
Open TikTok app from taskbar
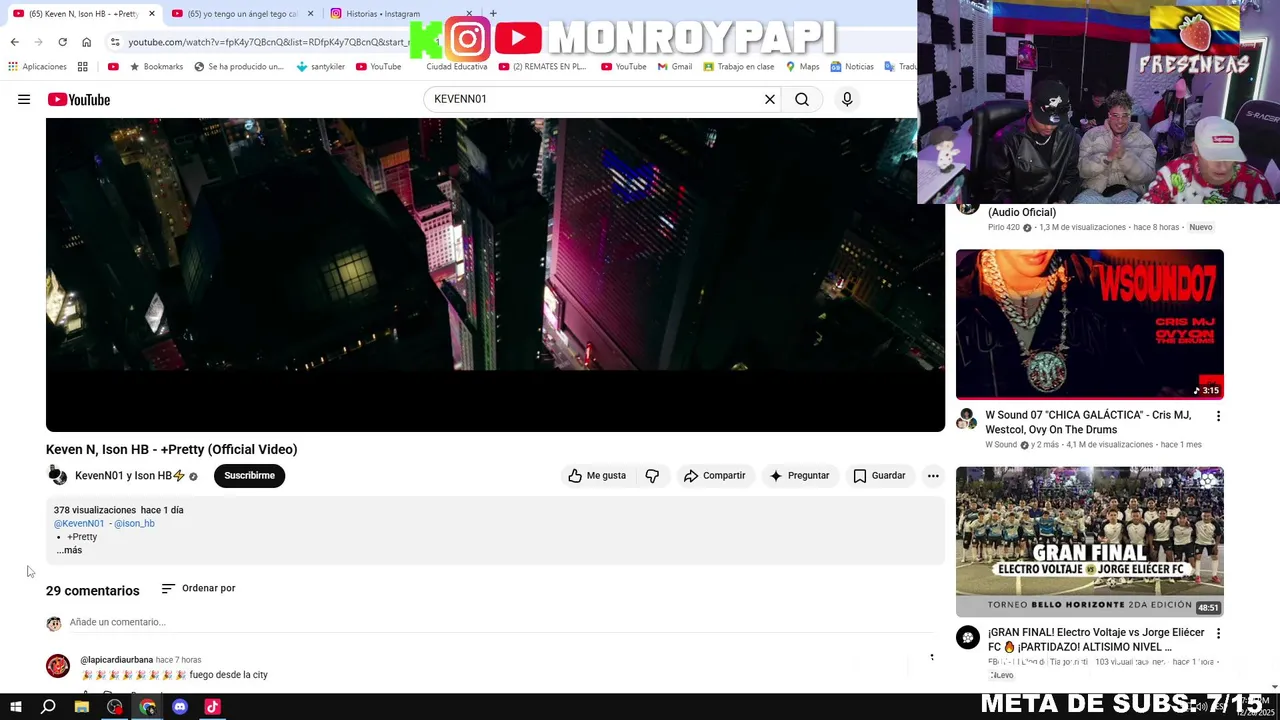(x=212, y=706)
